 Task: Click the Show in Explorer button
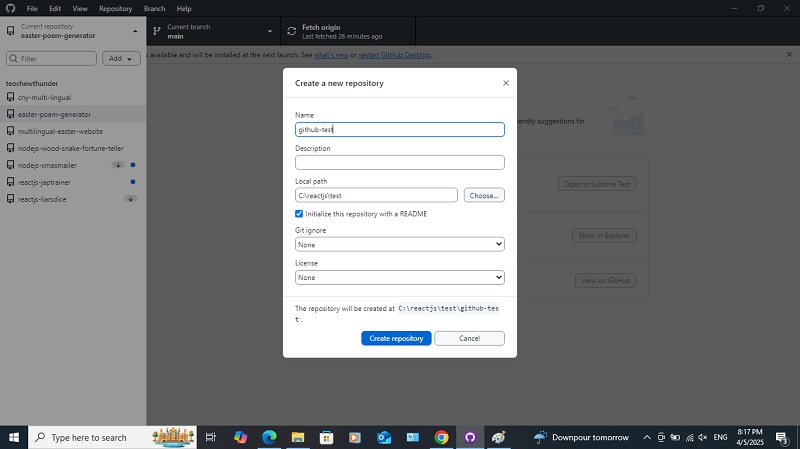tap(604, 235)
